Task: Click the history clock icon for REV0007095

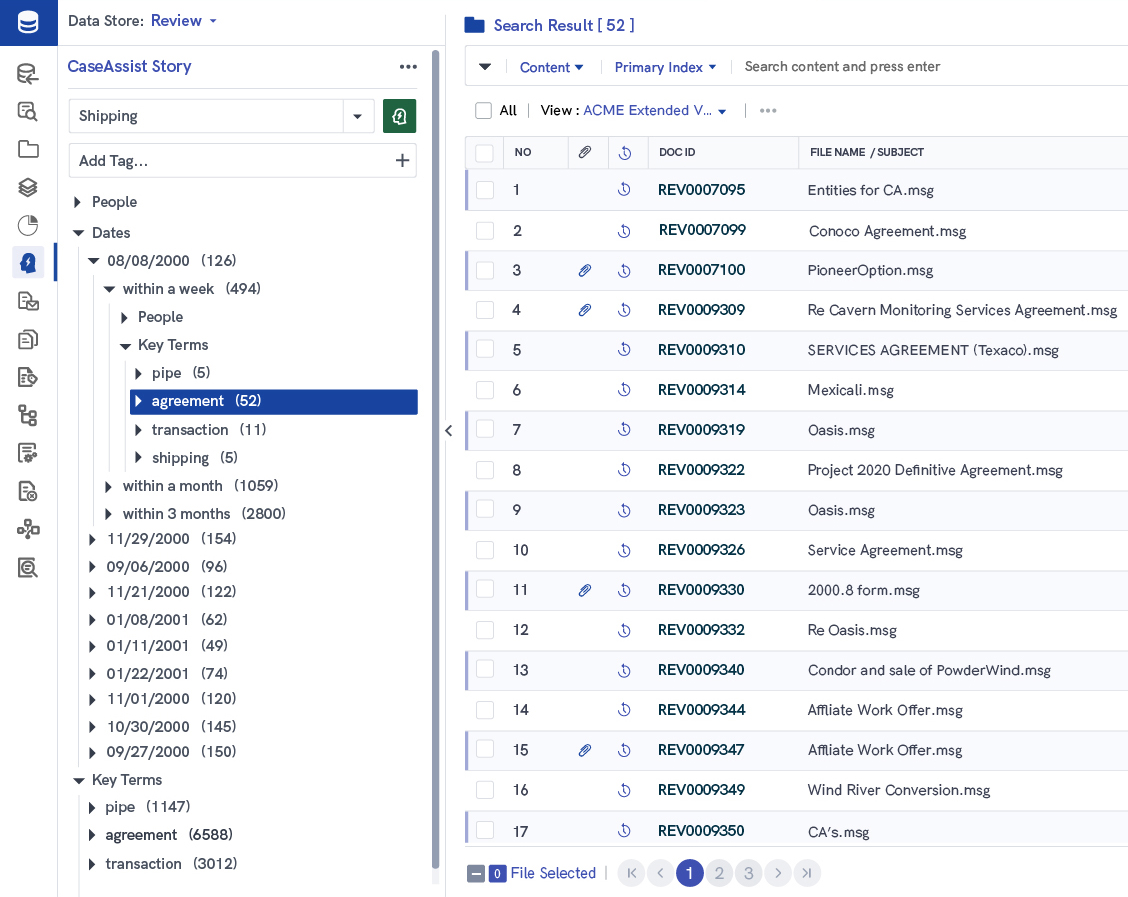Action: coord(624,190)
